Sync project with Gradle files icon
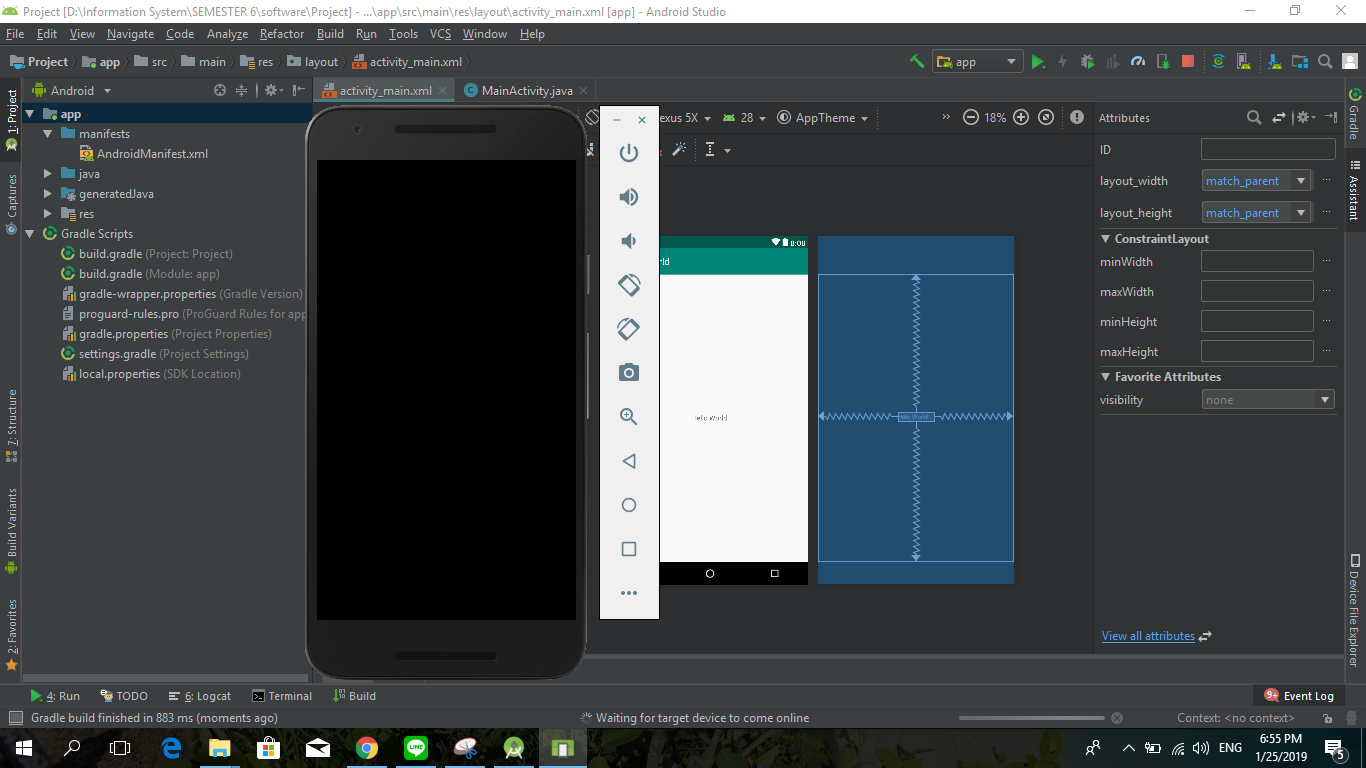This screenshot has width=1366, height=768. click(x=1218, y=61)
